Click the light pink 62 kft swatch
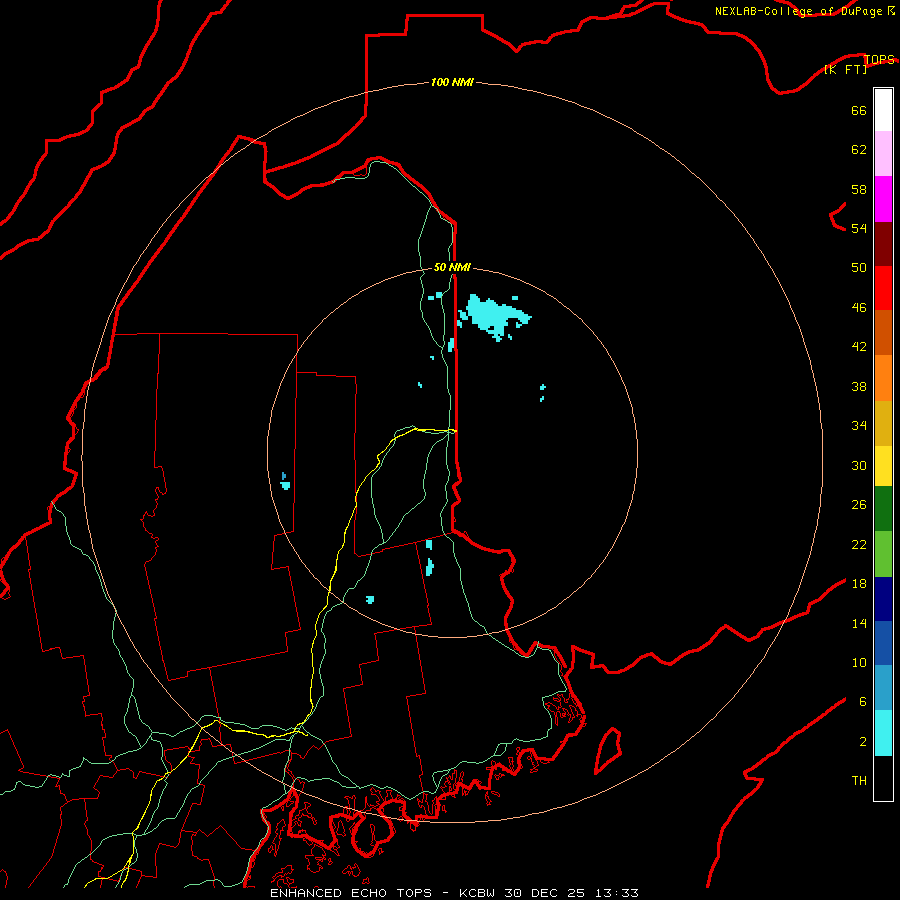Image resolution: width=900 pixels, height=900 pixels. pos(883,153)
